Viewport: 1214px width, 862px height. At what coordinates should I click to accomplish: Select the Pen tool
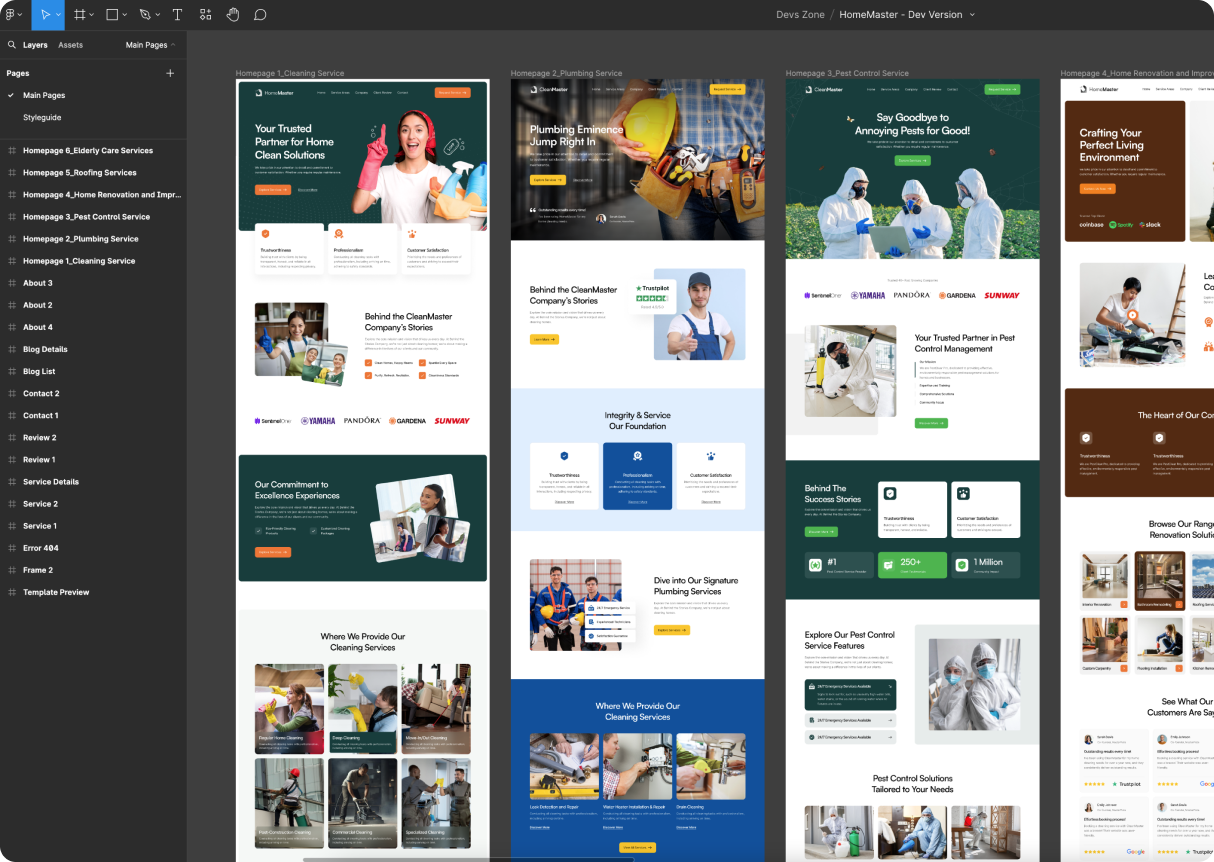145,15
